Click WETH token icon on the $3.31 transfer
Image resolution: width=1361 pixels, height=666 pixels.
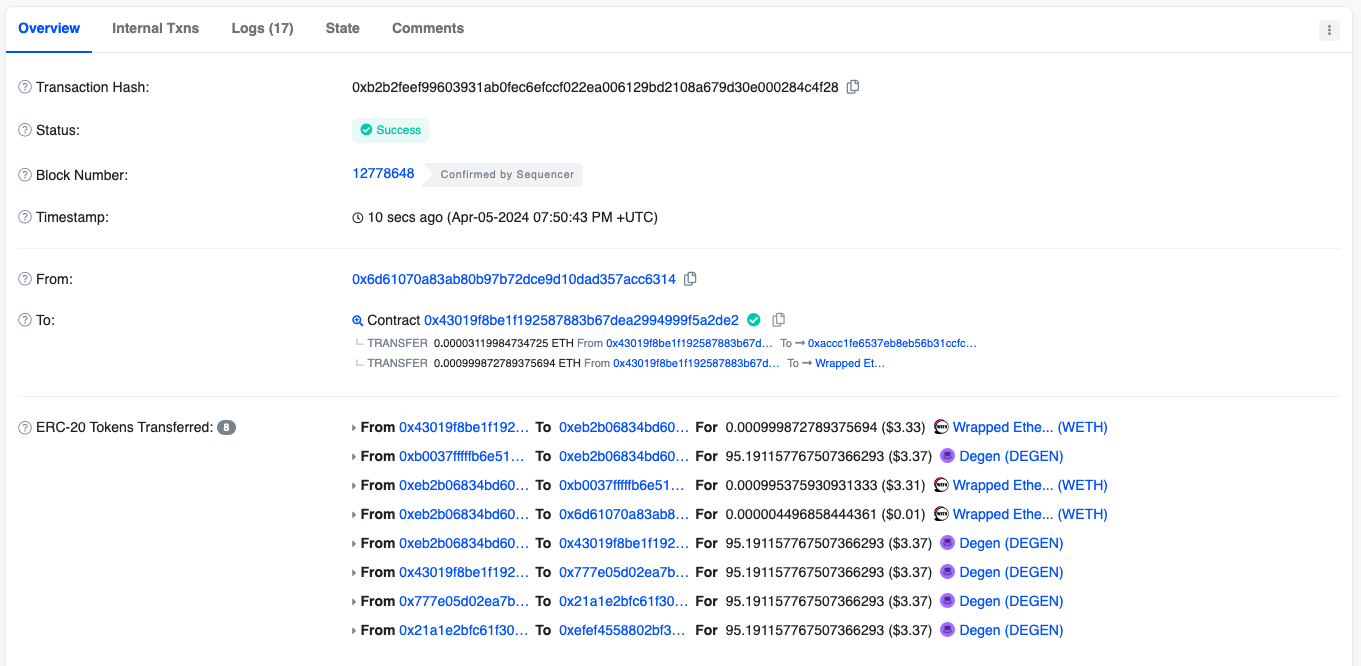coord(941,485)
